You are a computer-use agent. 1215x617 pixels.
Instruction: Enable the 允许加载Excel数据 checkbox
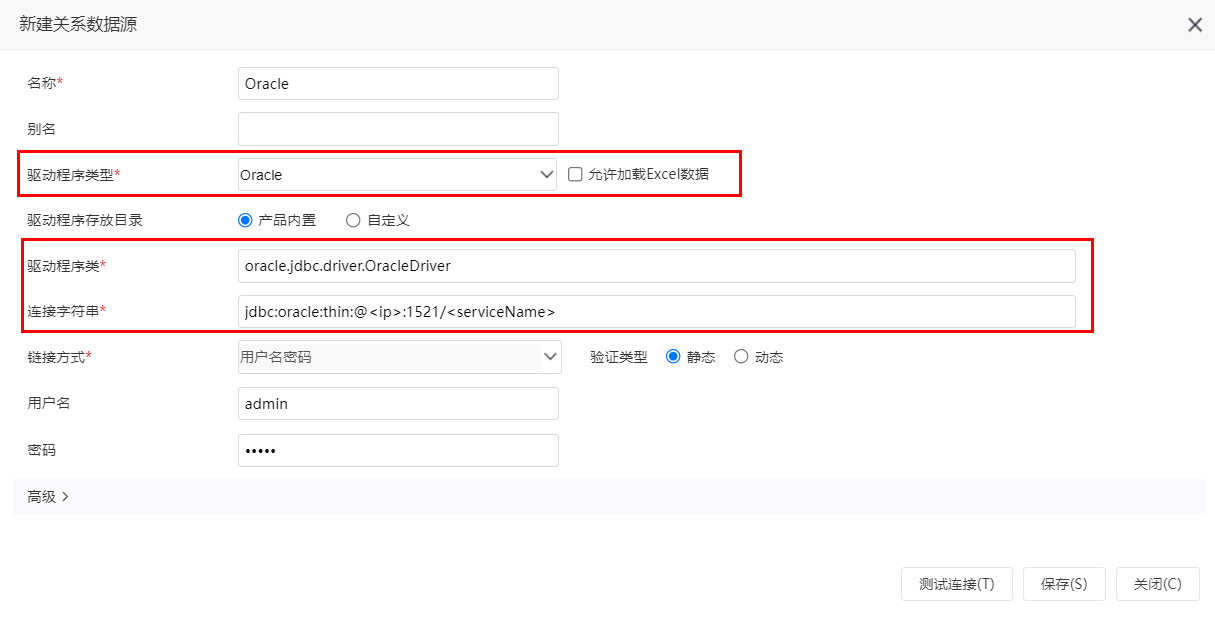pyautogui.click(x=575, y=174)
